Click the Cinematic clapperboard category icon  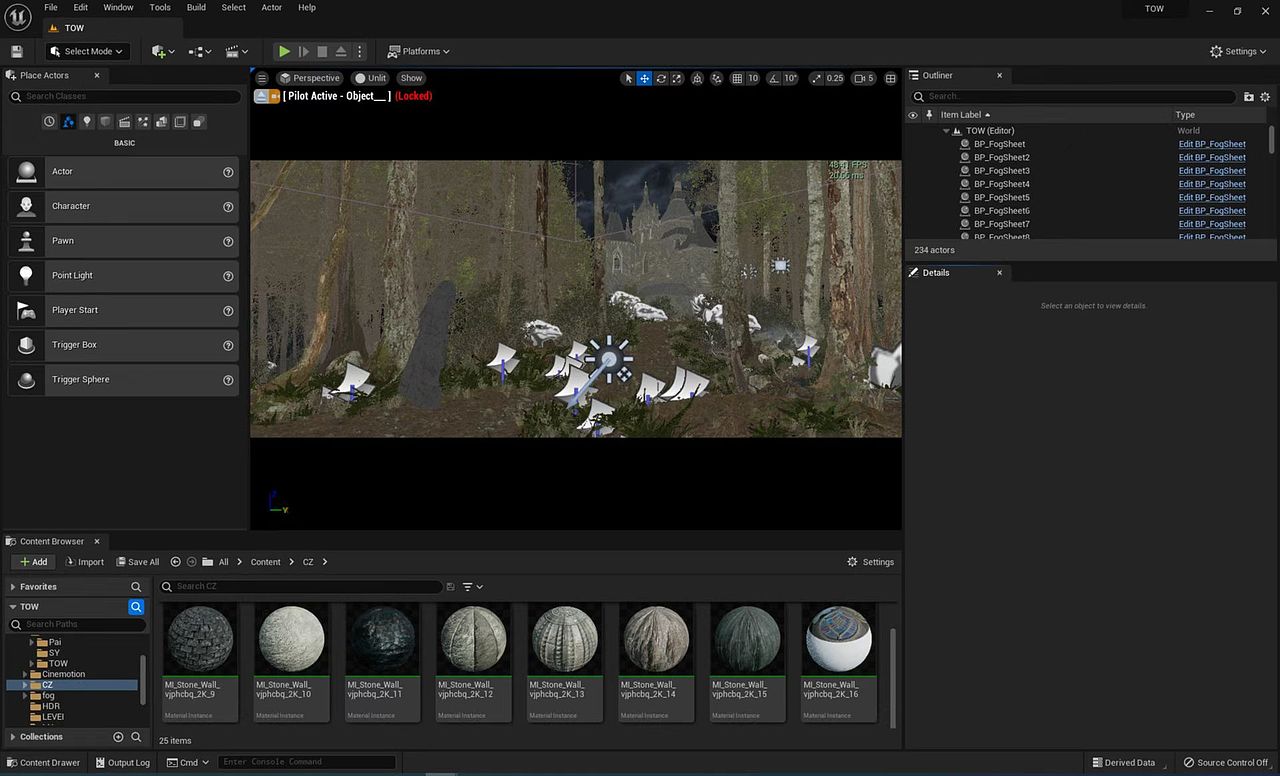click(x=124, y=122)
